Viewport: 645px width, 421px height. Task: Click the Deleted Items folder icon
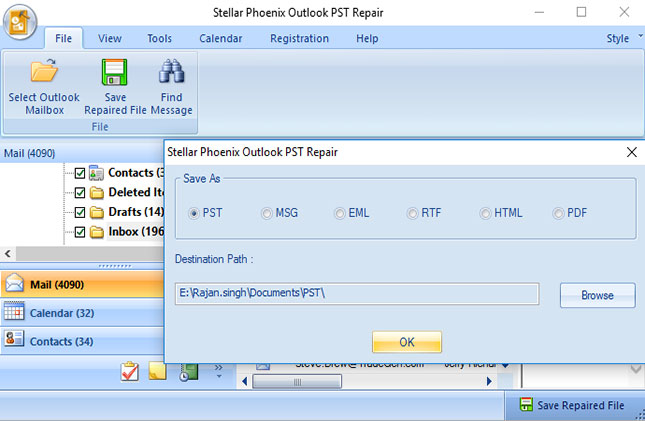[97, 193]
